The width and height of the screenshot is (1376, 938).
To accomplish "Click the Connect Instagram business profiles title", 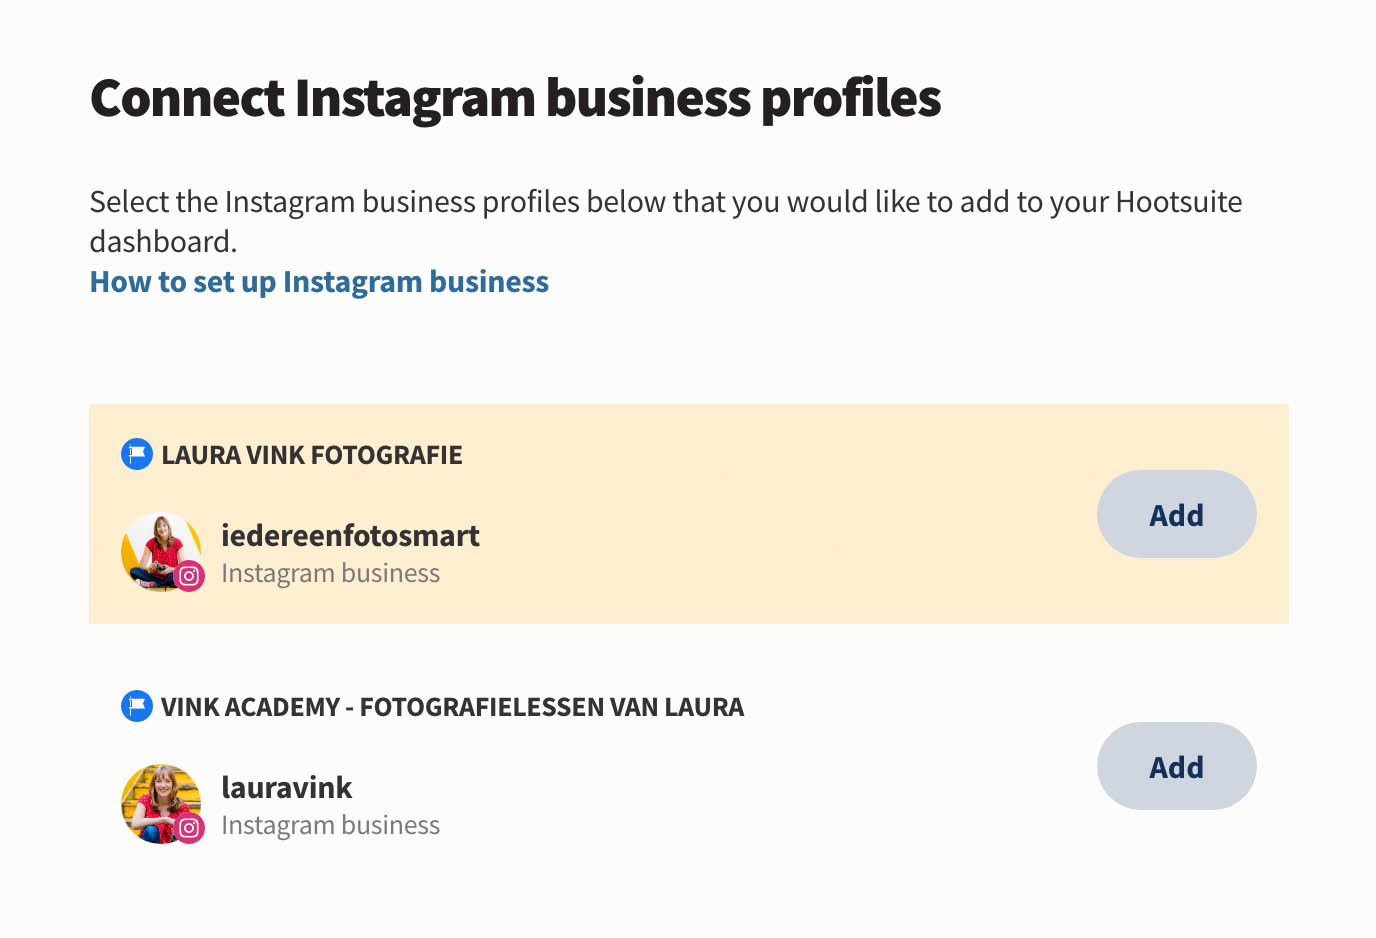I will (515, 97).
